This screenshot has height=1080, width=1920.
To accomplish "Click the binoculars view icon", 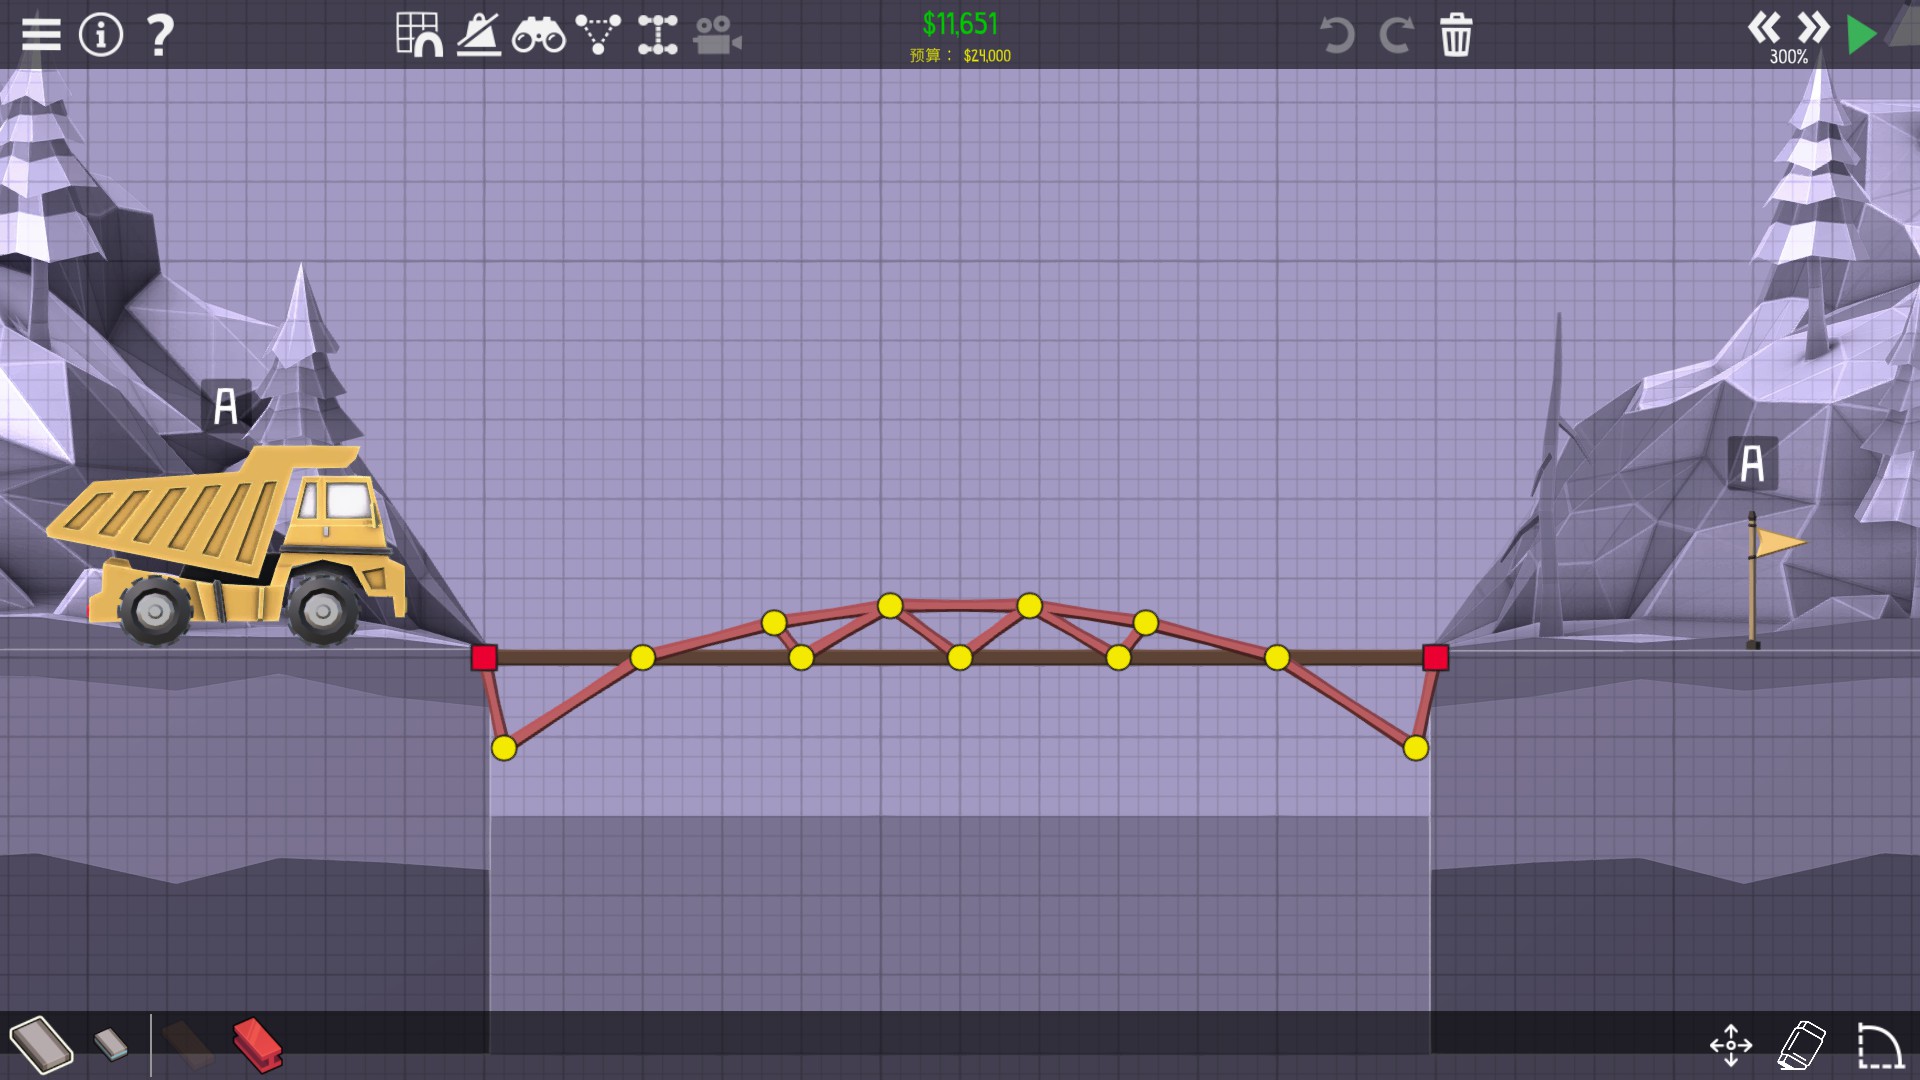I will [538, 36].
